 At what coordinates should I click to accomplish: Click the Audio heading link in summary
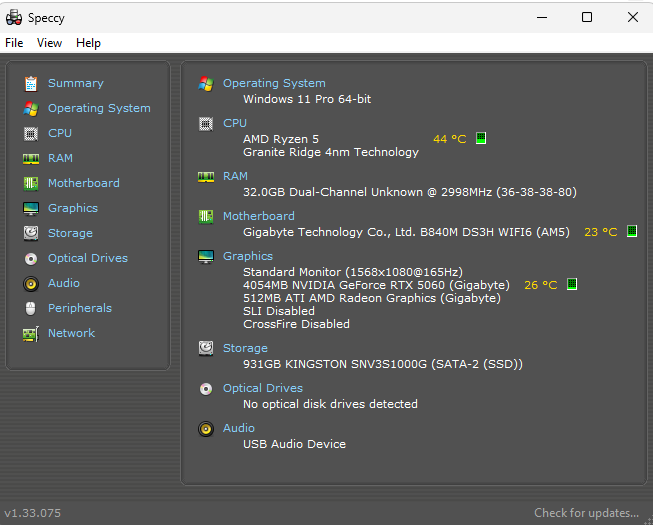pyautogui.click(x=239, y=428)
